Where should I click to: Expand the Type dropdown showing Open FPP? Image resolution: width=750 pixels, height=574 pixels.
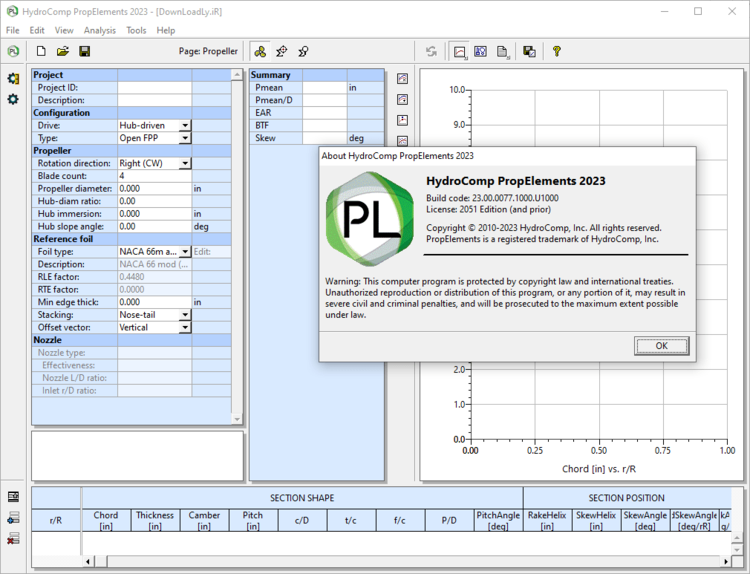point(185,138)
